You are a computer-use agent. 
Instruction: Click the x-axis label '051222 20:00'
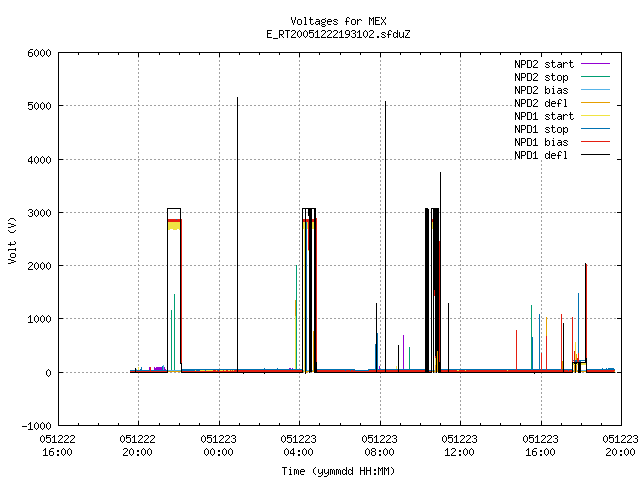click(x=138, y=446)
